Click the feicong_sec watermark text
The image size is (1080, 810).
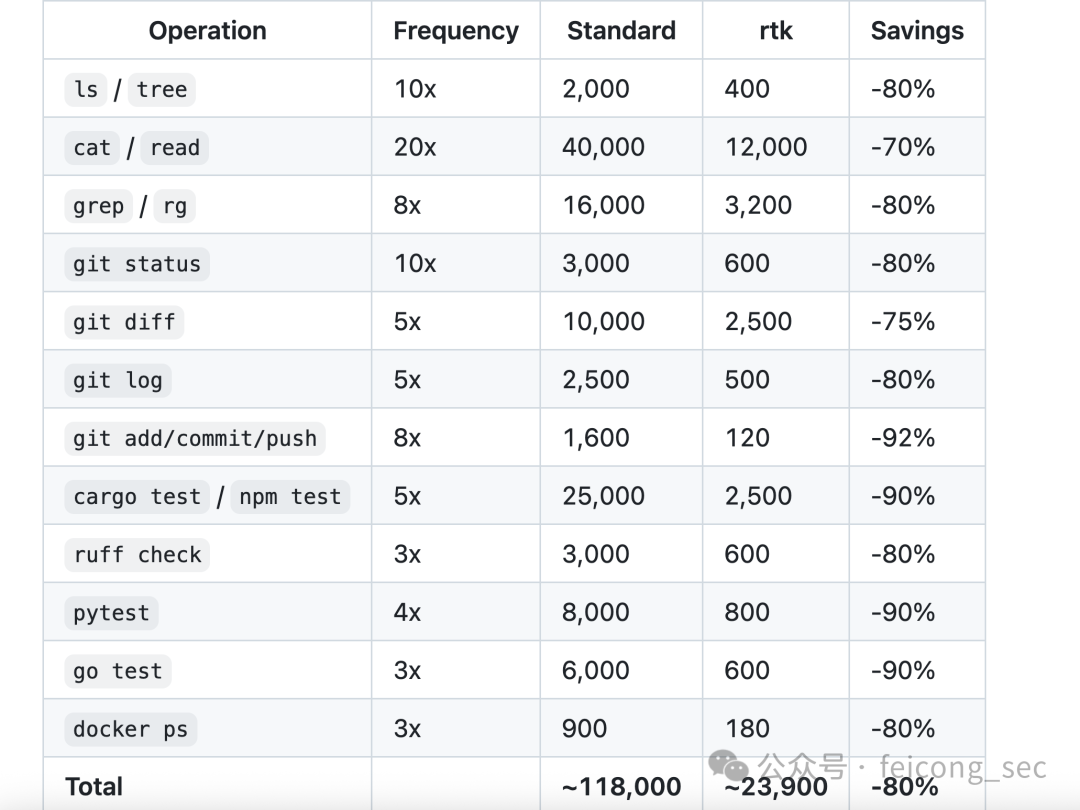[x=962, y=768]
